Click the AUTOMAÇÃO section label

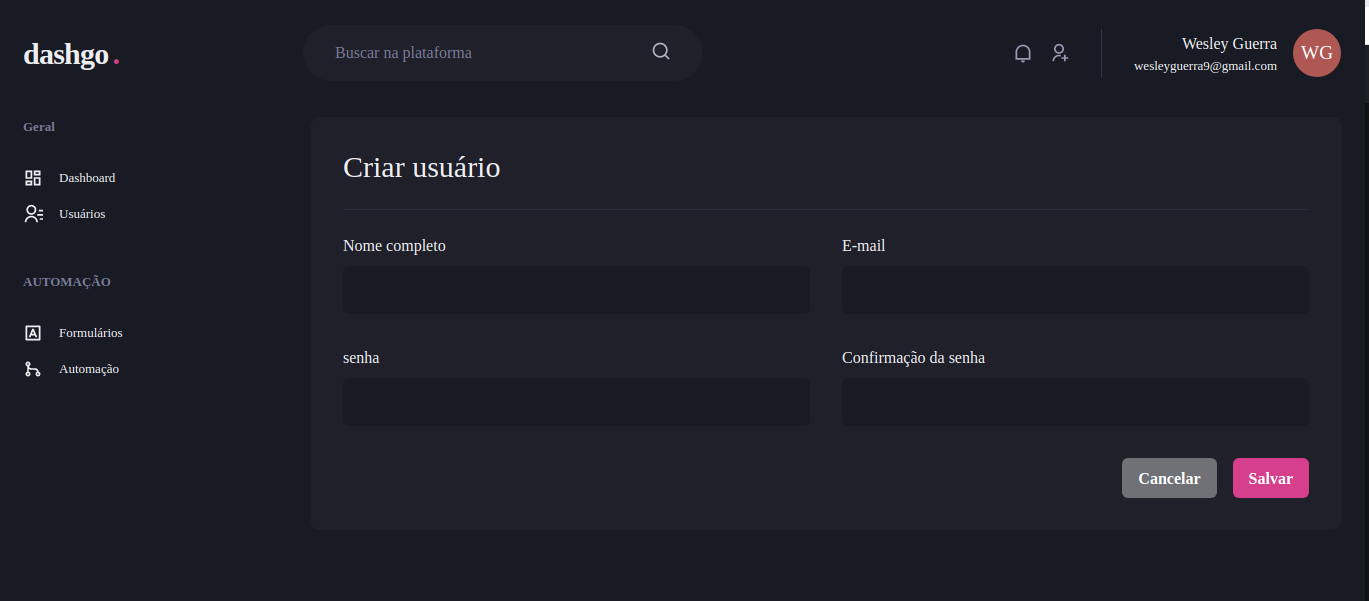[67, 282]
